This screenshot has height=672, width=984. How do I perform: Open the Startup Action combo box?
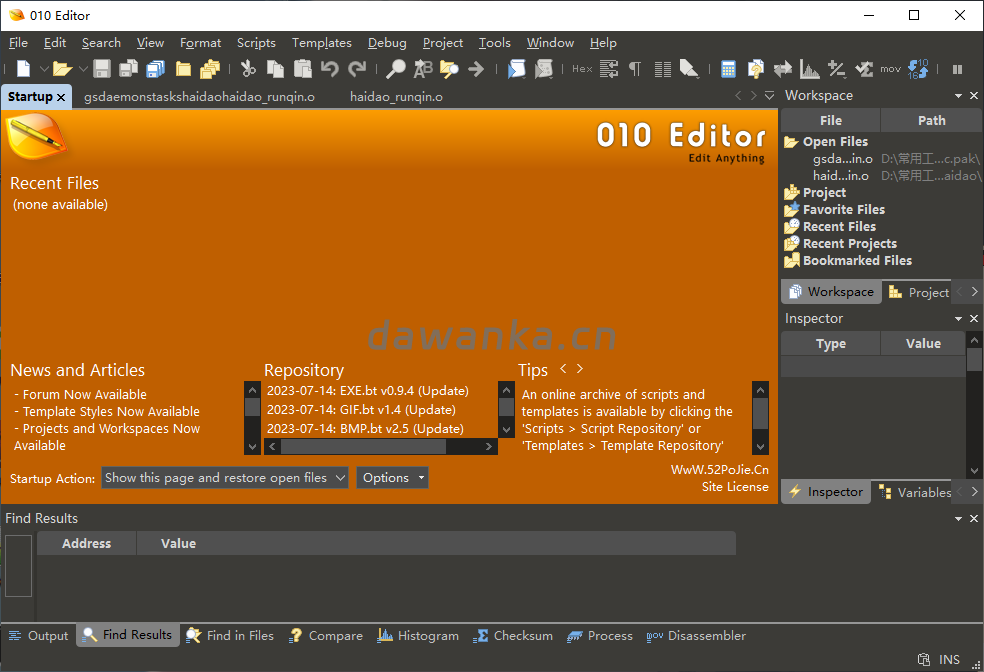tap(225, 477)
